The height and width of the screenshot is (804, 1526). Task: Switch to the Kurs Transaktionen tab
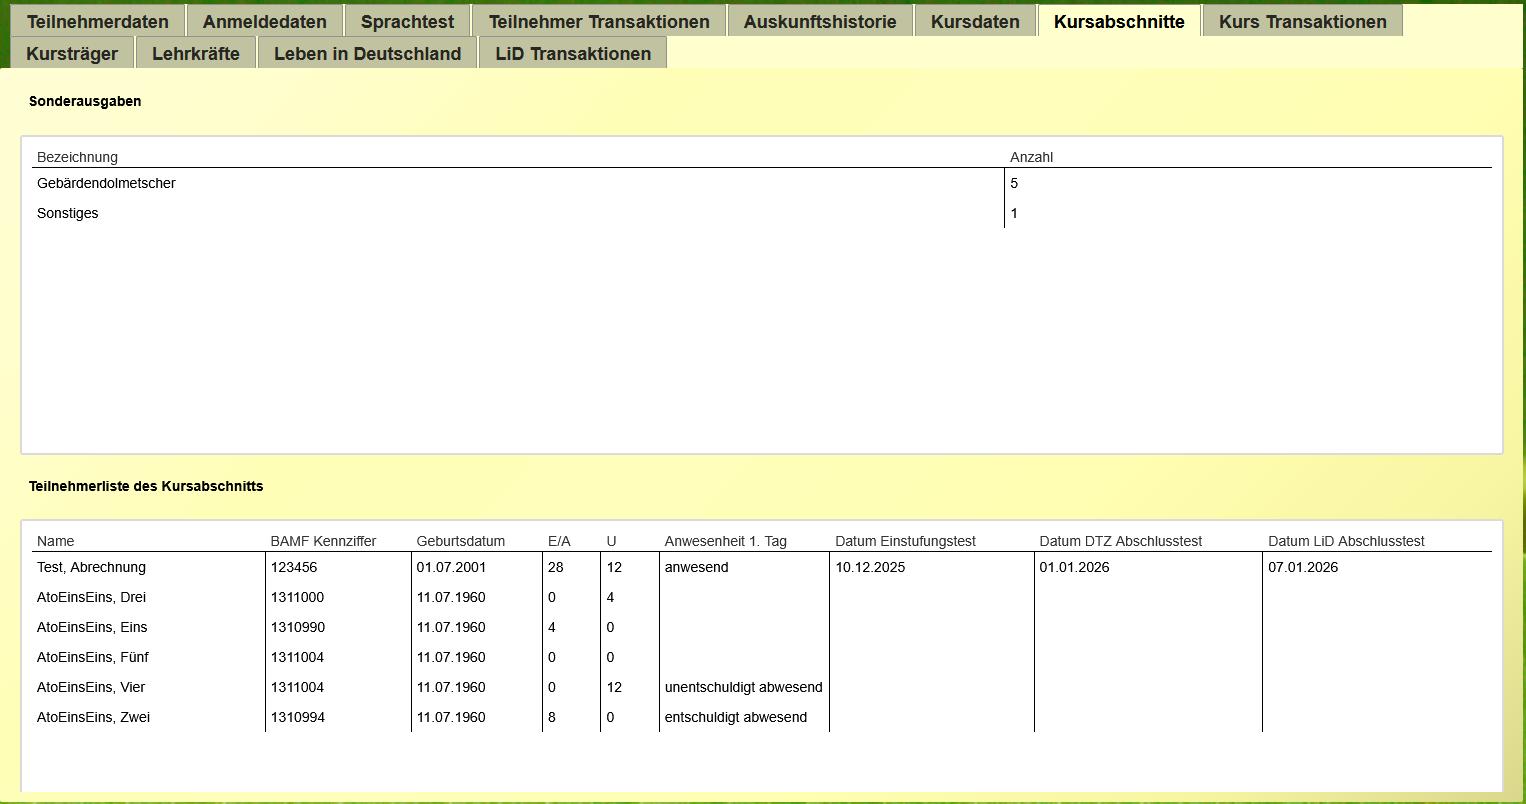1302,21
